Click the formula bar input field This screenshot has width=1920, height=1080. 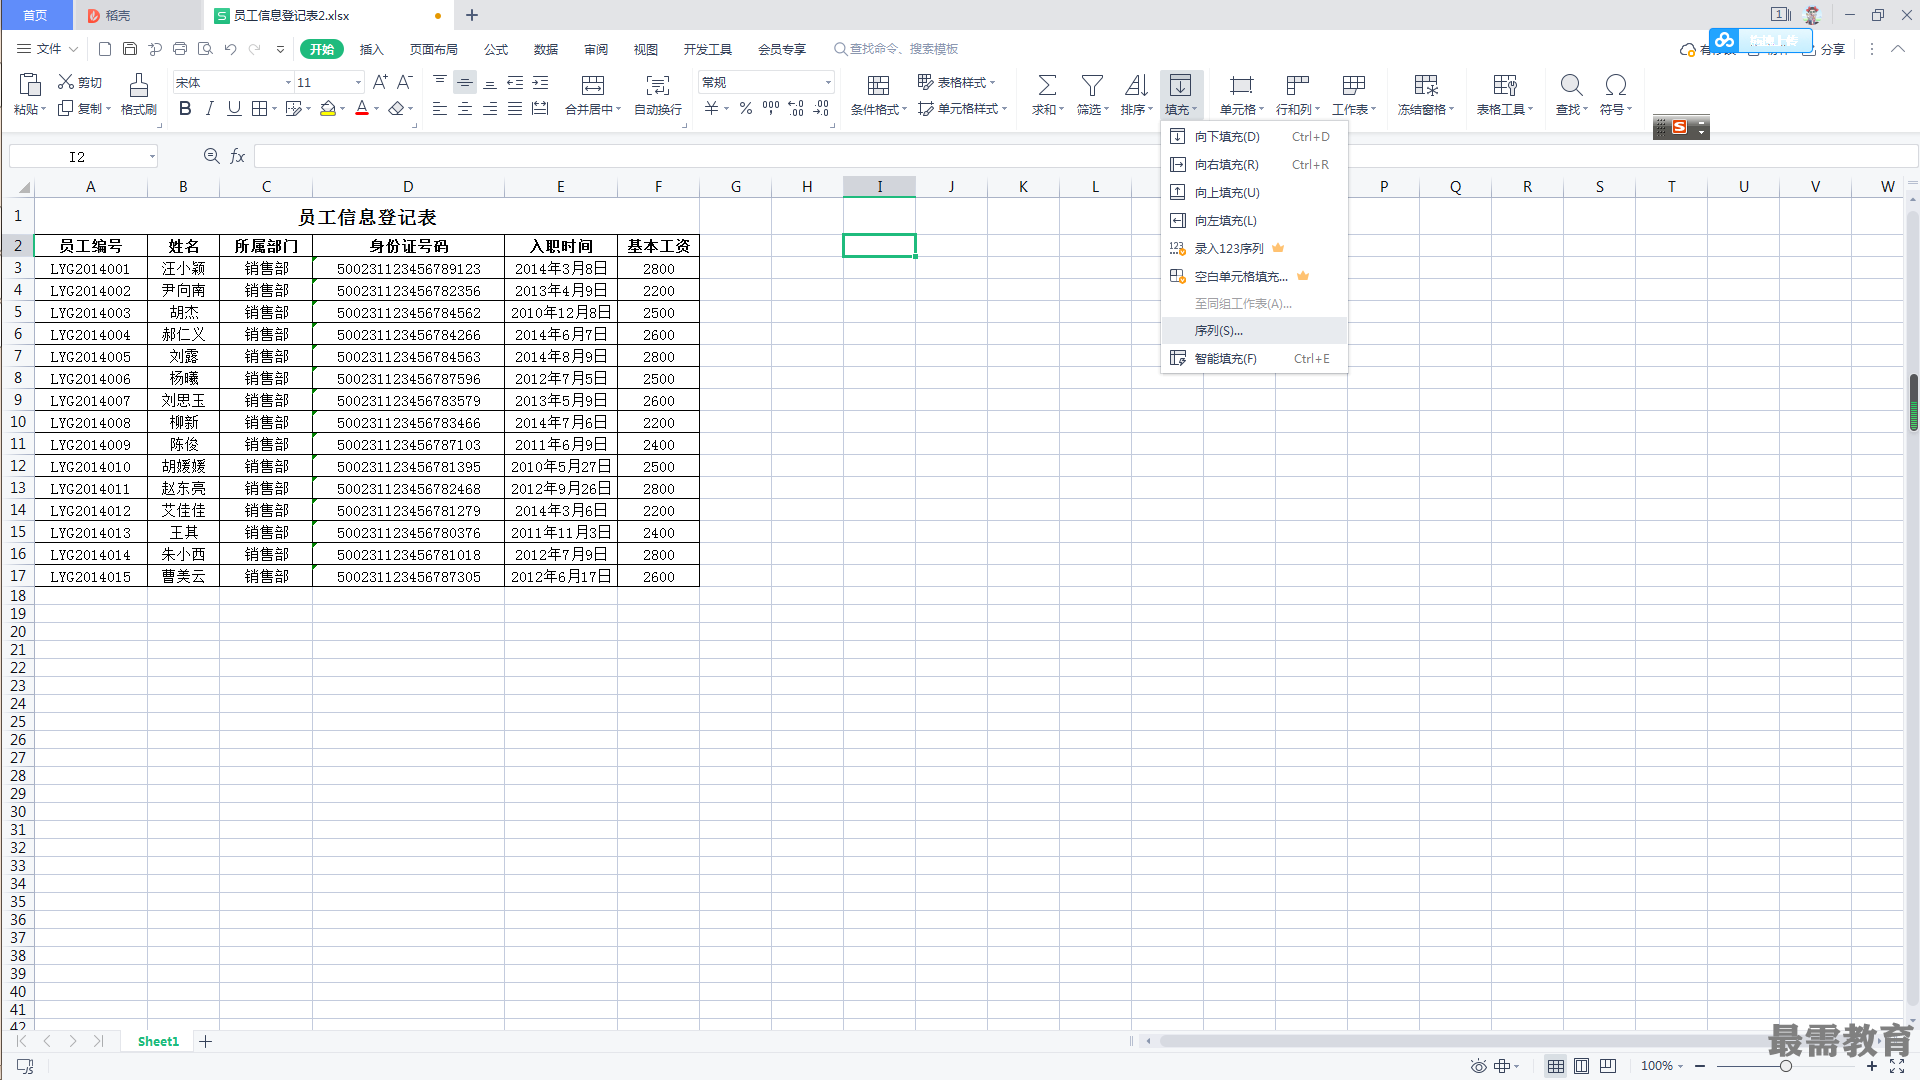pyautogui.click(x=1085, y=156)
